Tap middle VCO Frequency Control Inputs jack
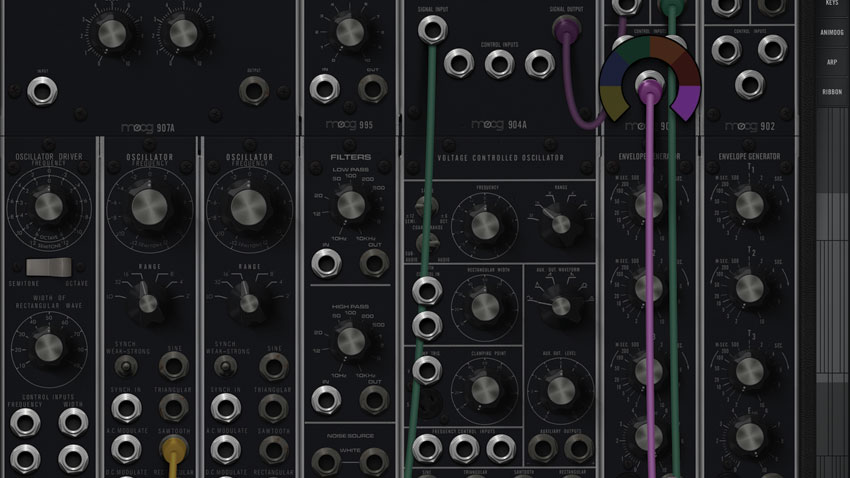 [463, 448]
